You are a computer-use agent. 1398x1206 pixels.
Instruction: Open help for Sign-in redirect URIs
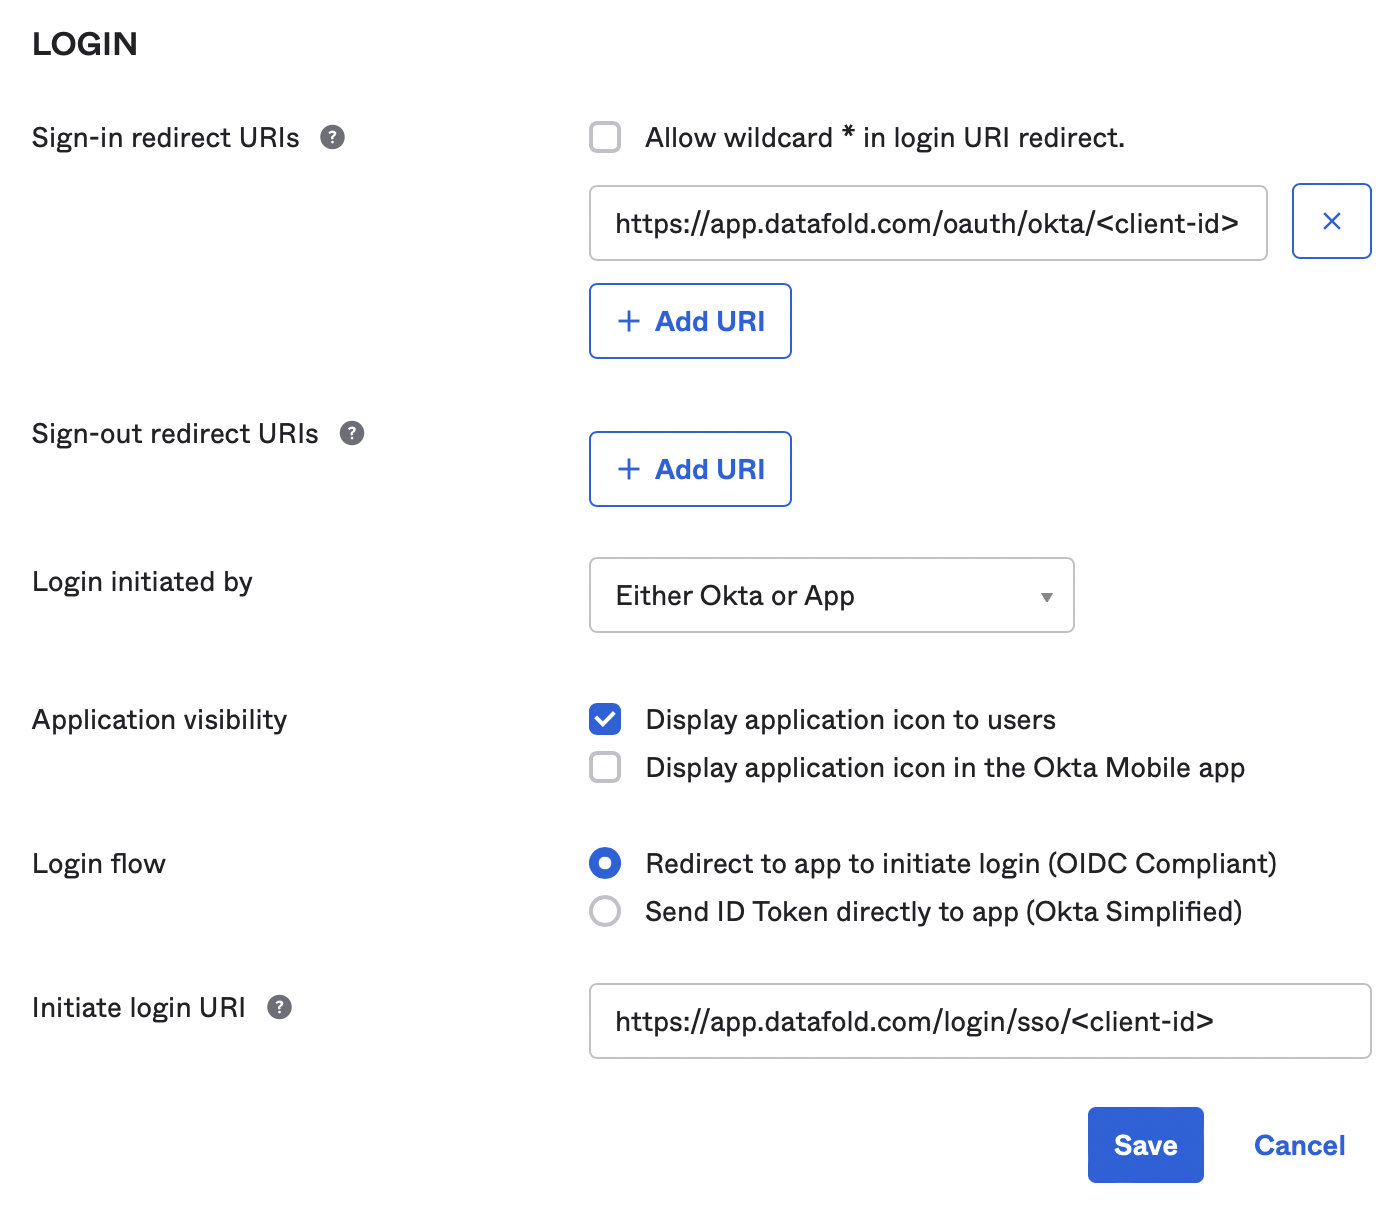pyautogui.click(x=332, y=137)
